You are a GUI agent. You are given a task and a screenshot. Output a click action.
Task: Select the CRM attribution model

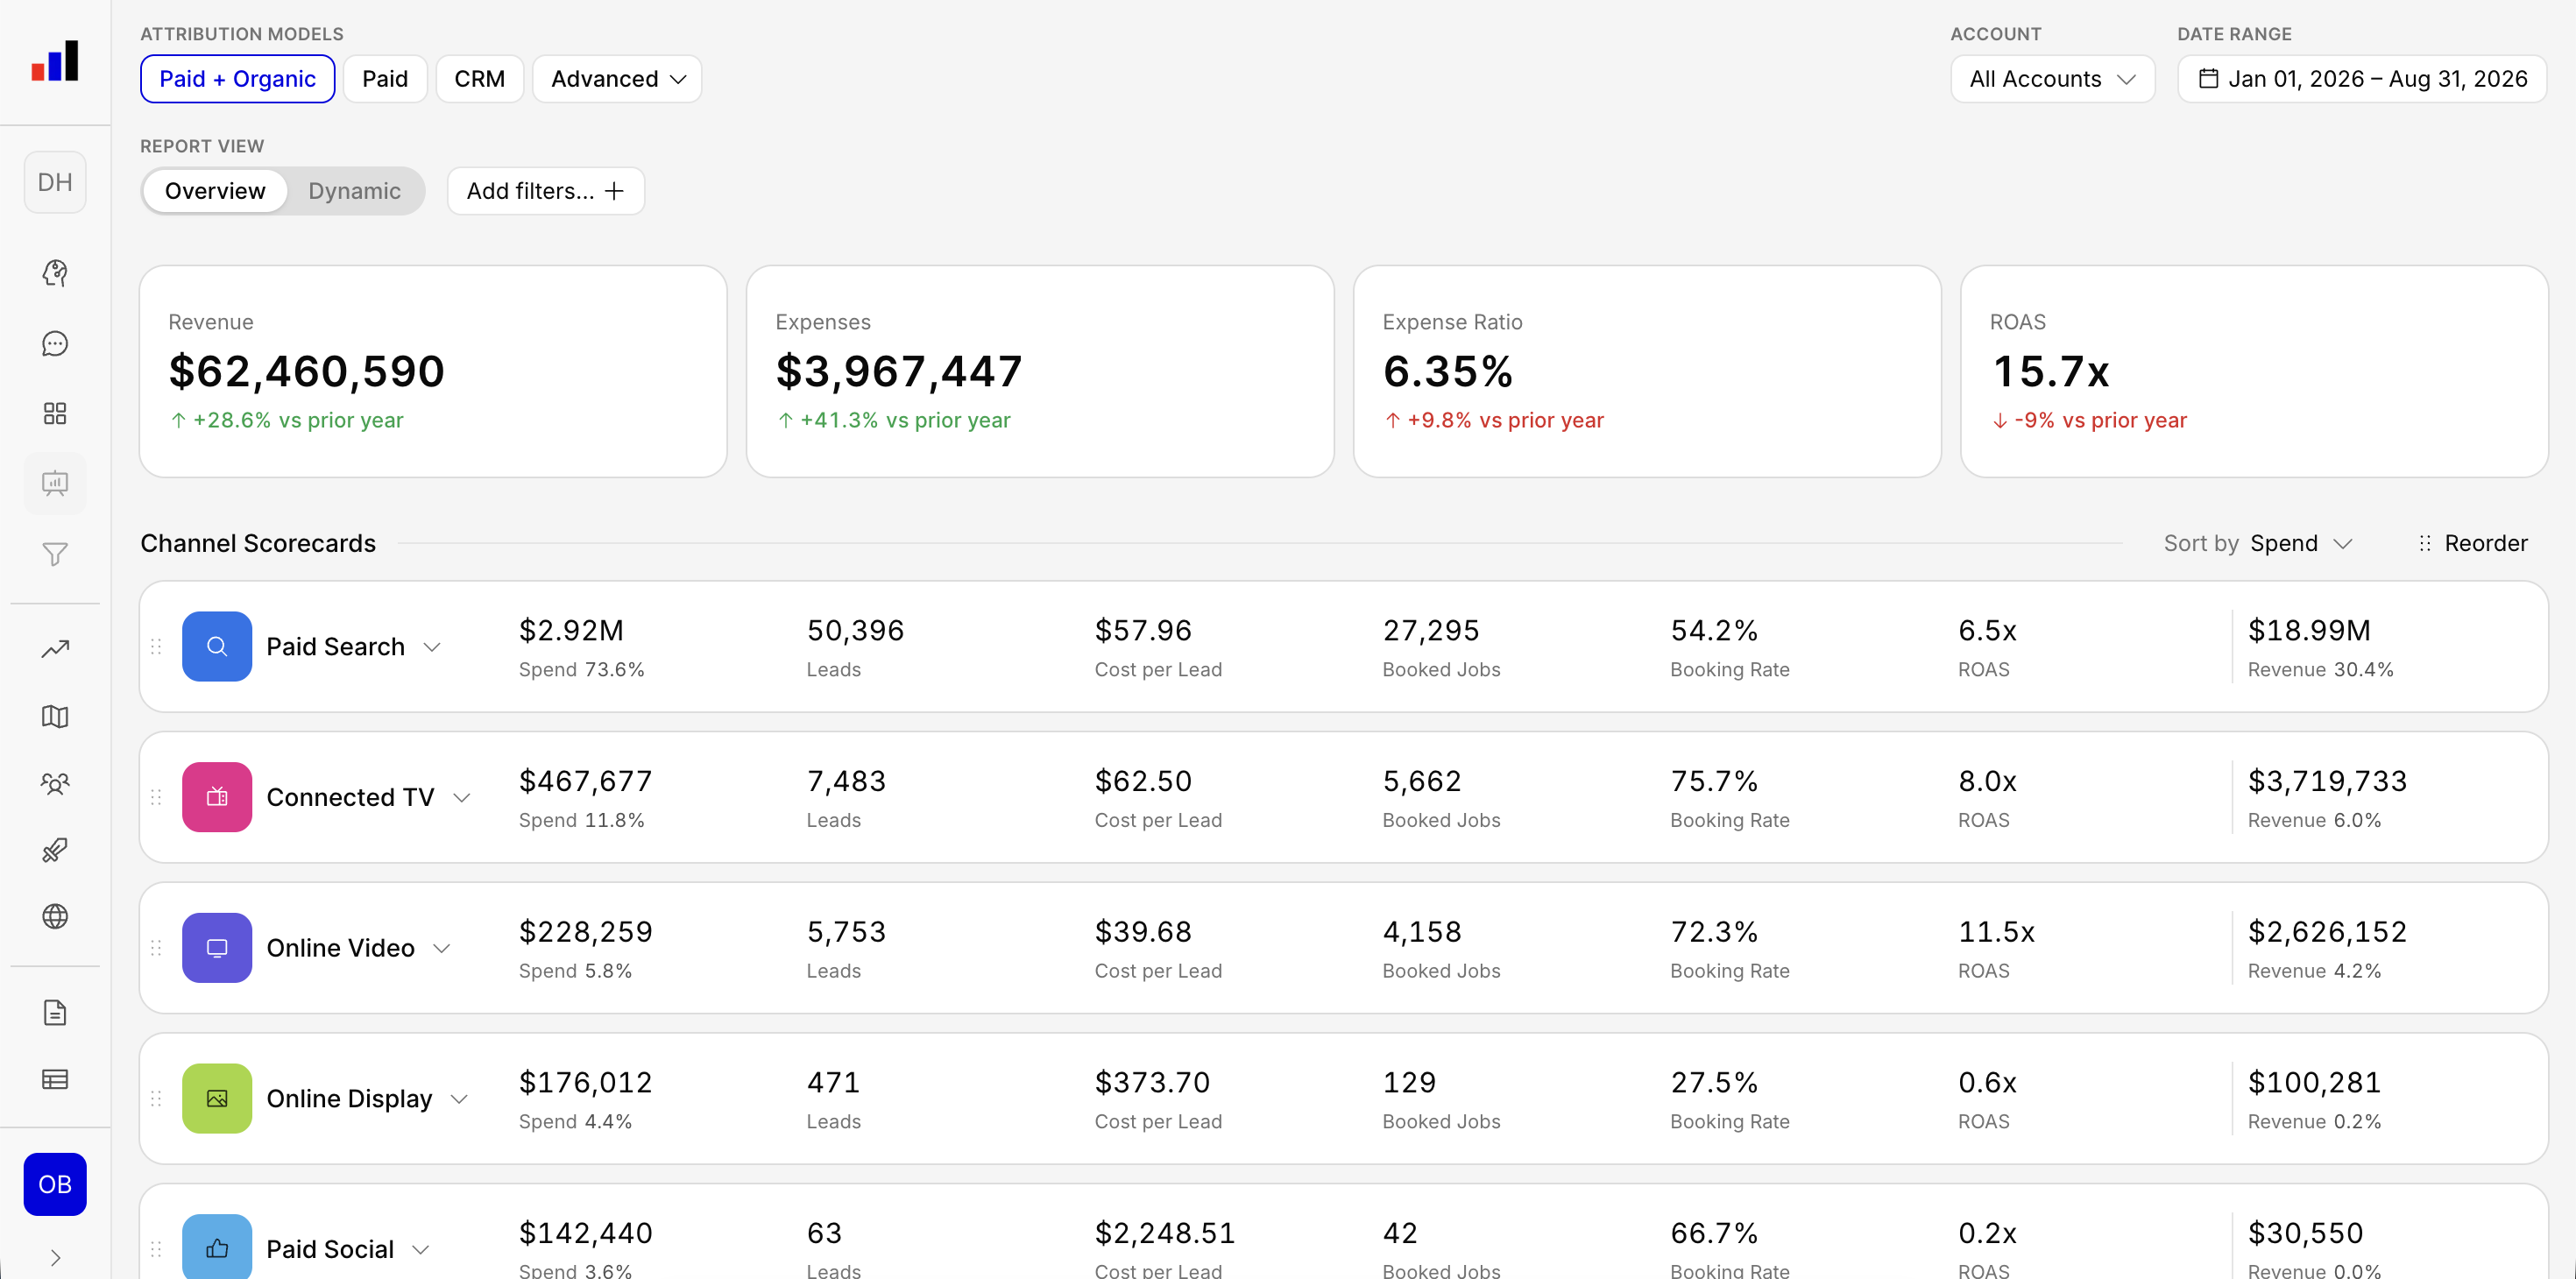coord(480,79)
